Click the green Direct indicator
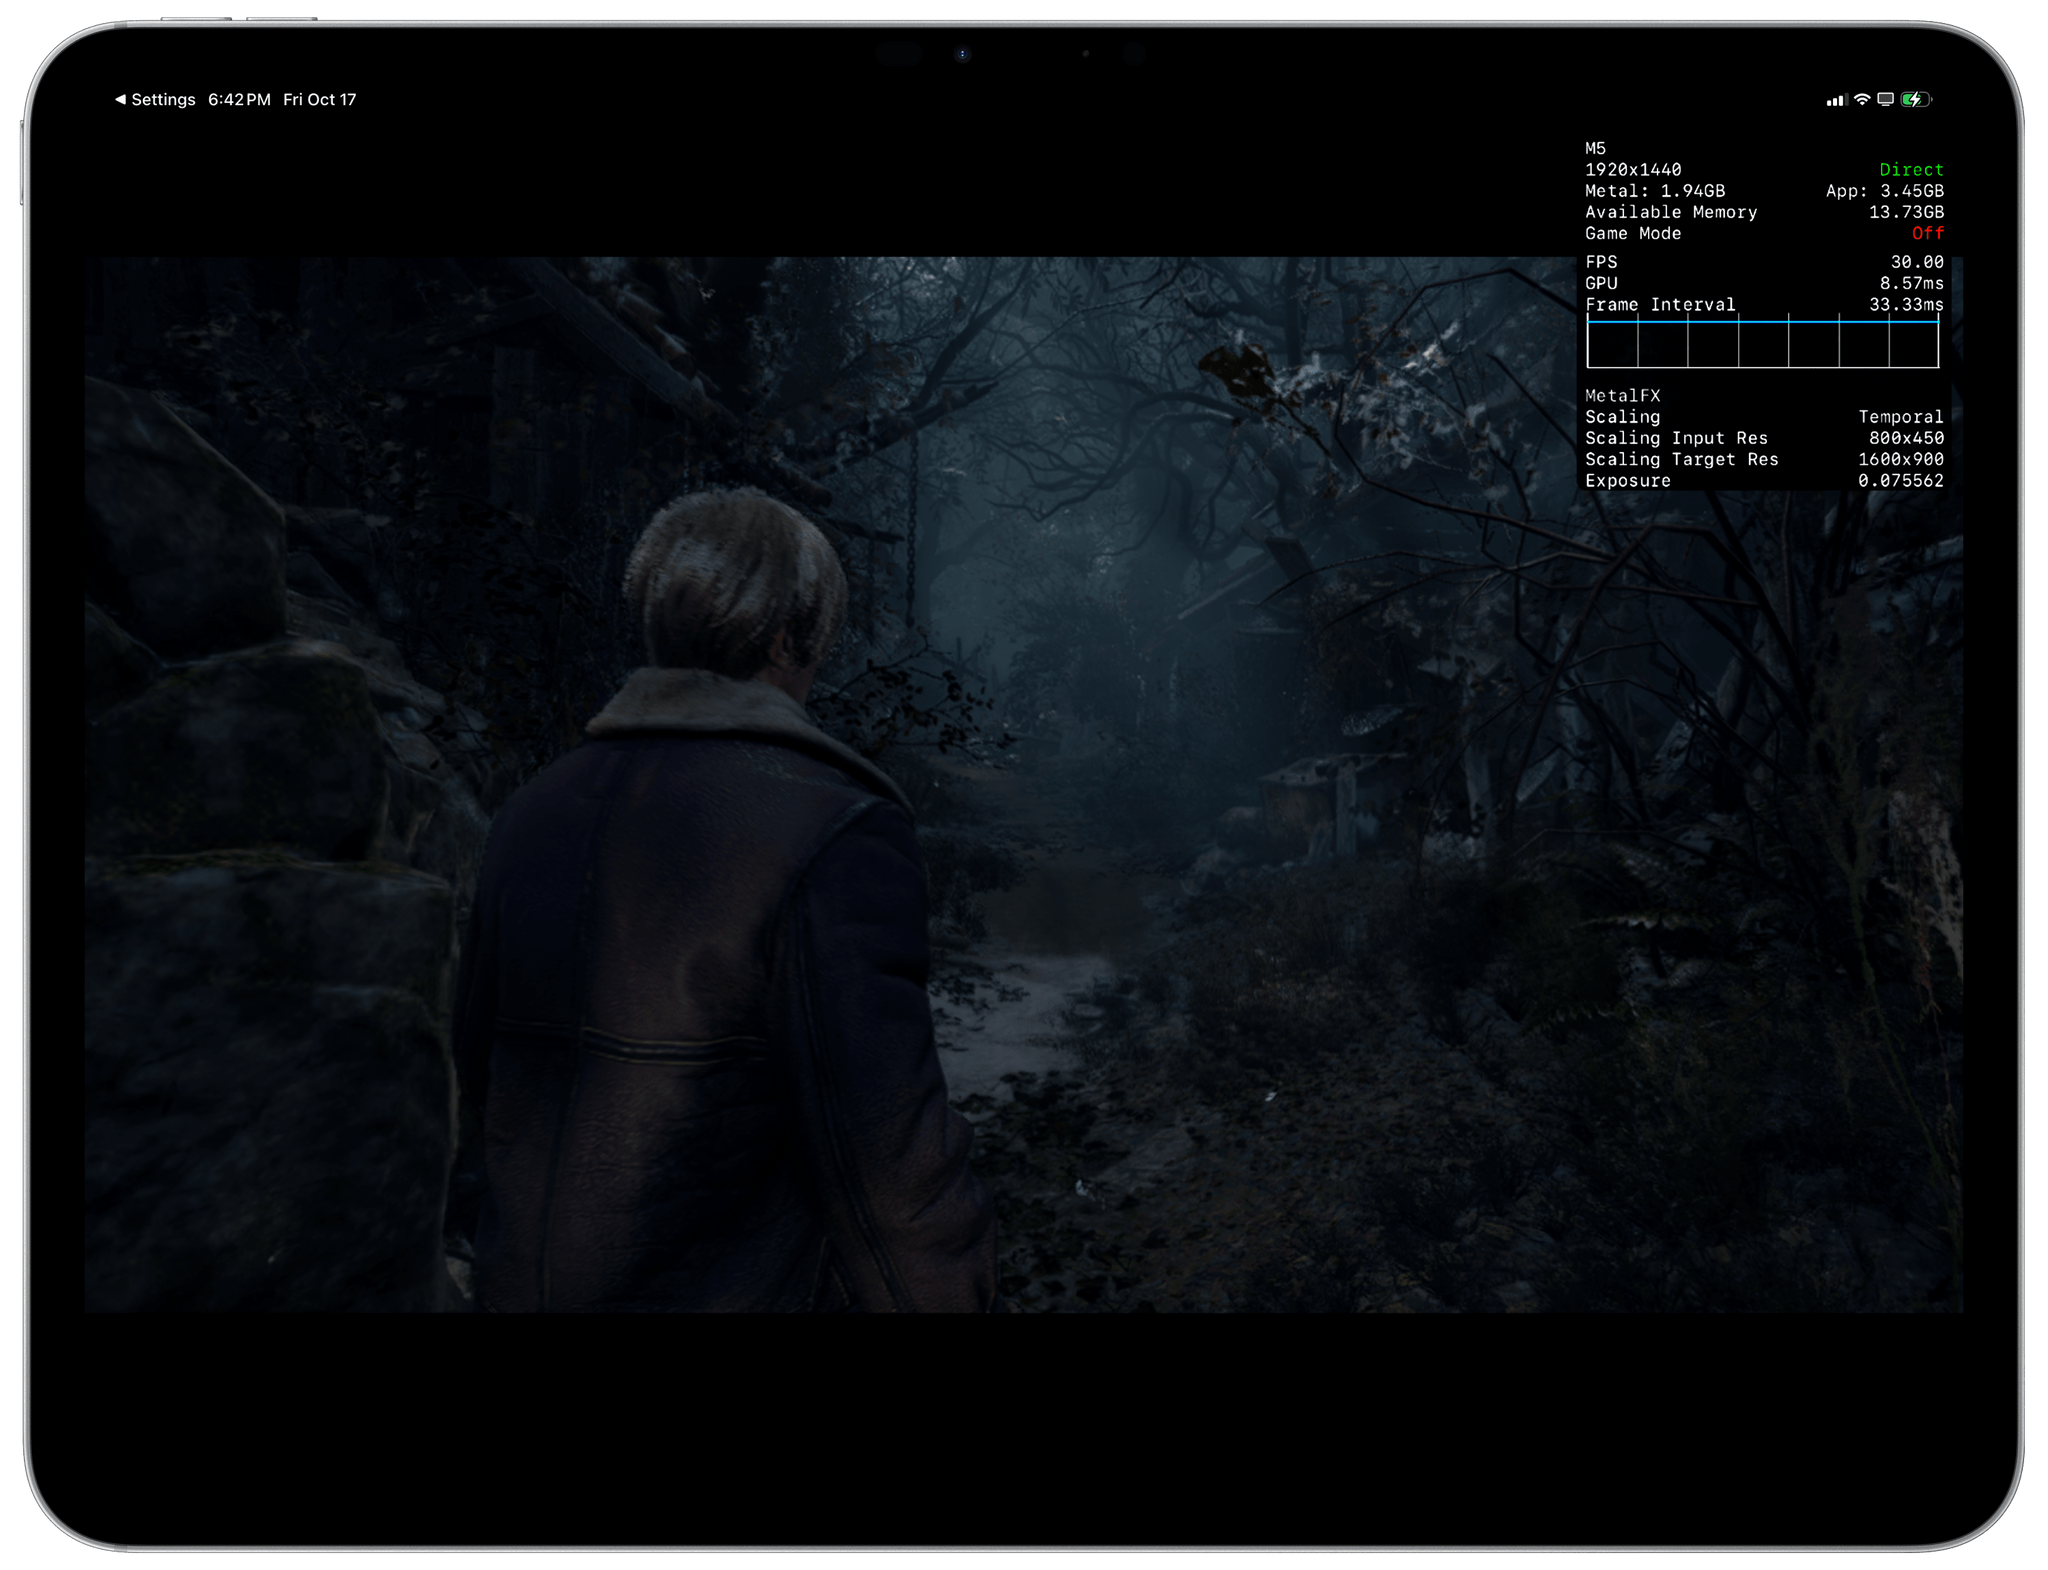Viewport: 2048px width, 1570px height. click(x=1910, y=170)
